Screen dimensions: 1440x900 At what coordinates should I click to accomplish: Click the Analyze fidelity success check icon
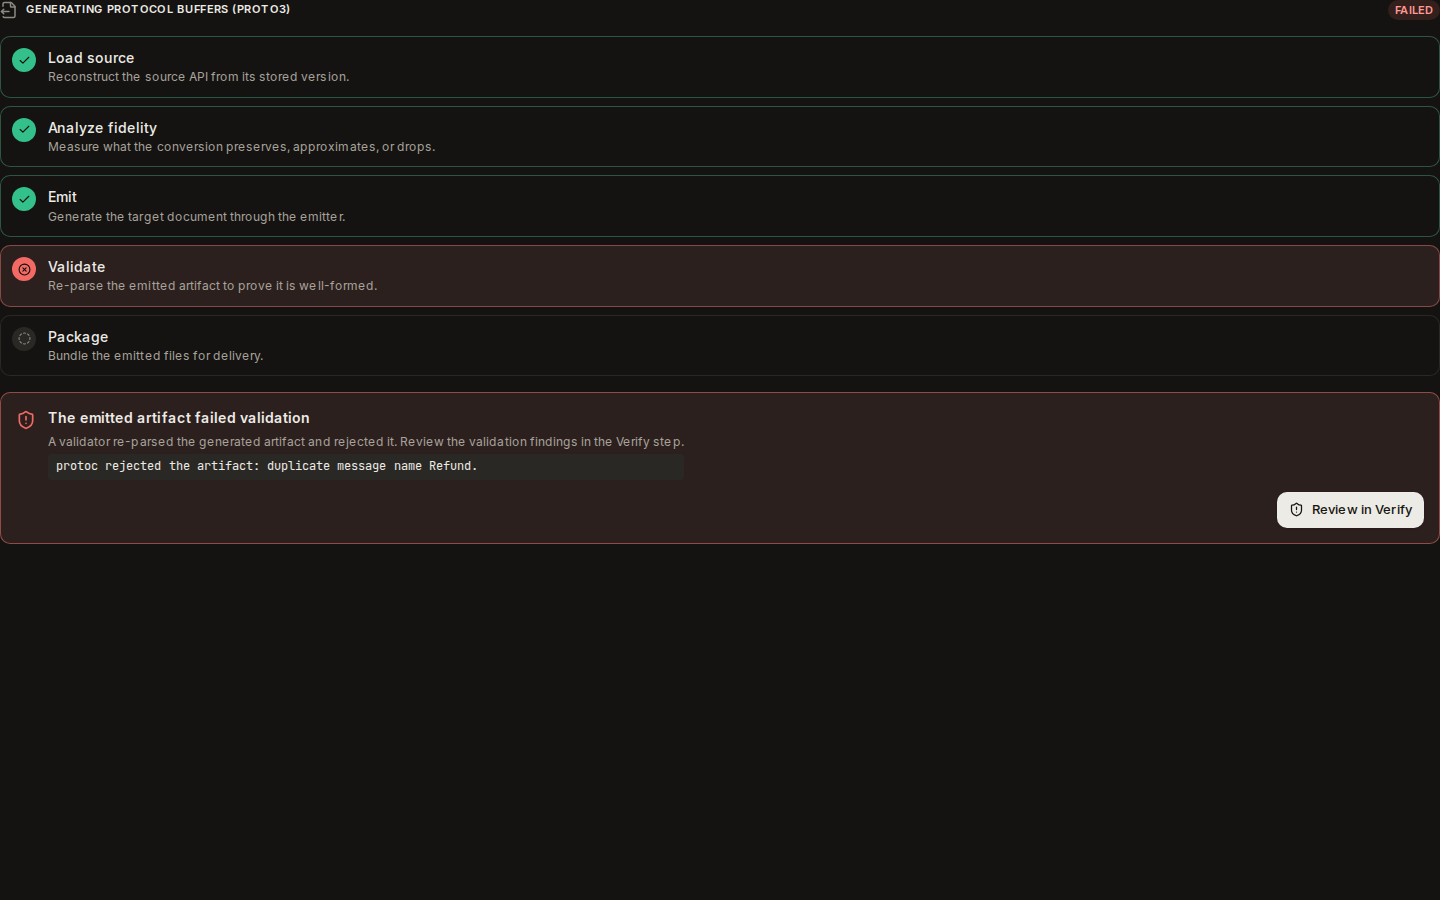coord(24,130)
